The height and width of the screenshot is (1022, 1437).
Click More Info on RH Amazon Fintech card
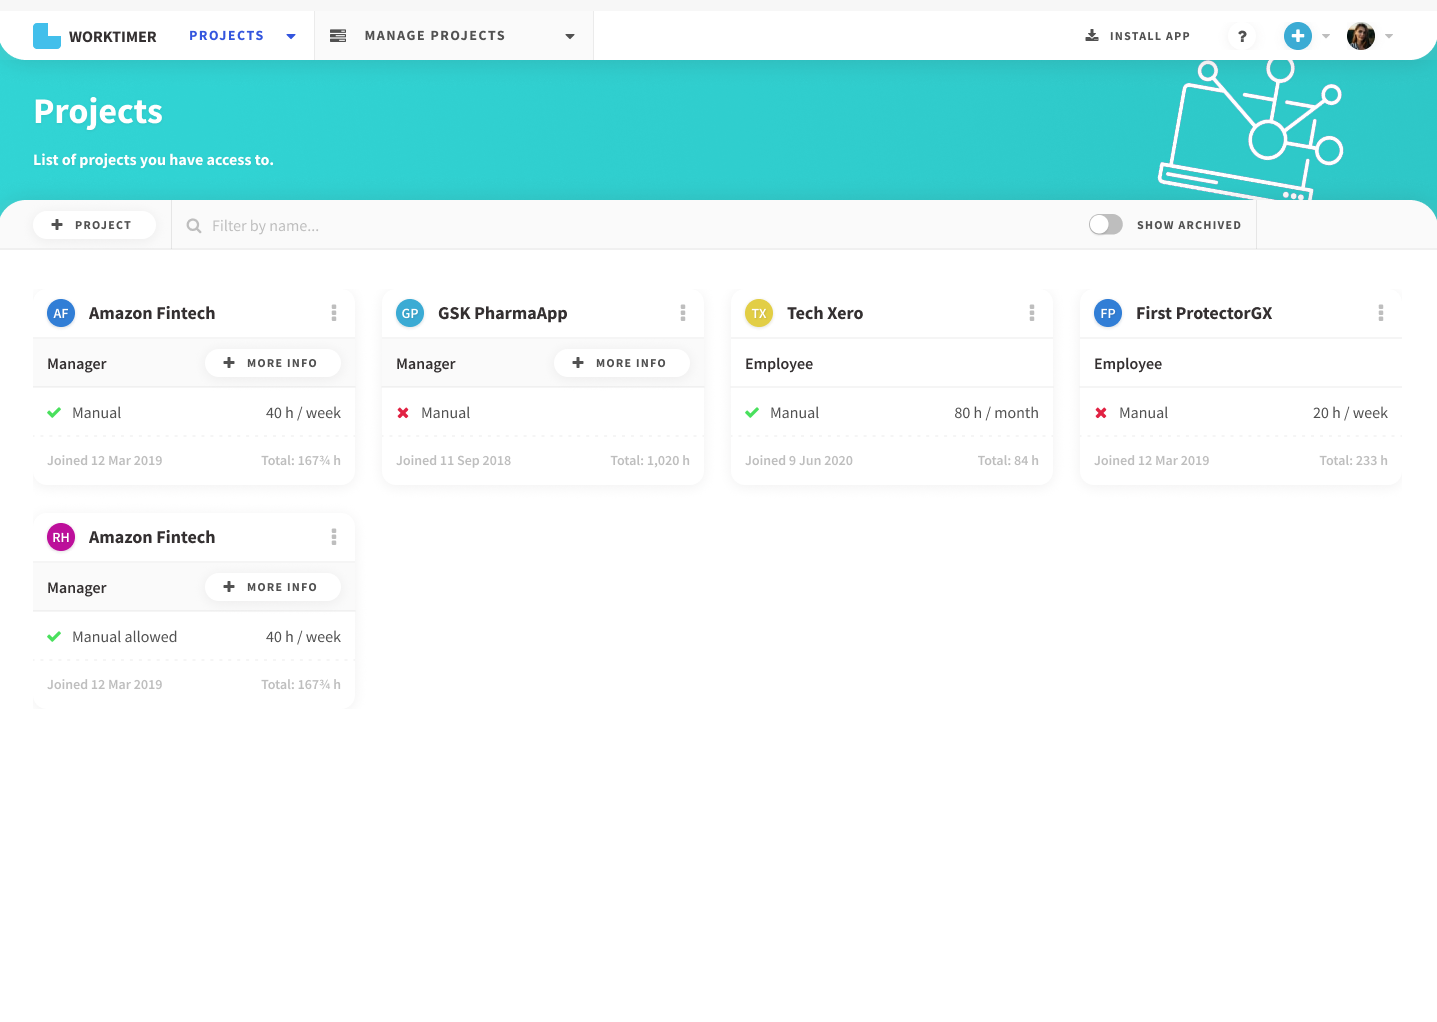(272, 587)
